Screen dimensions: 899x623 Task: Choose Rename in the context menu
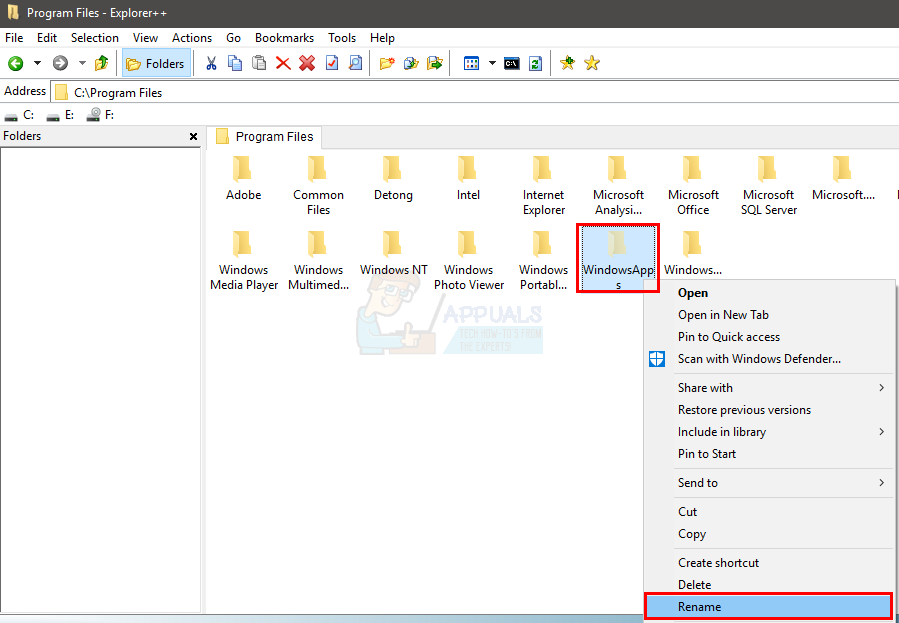click(x=768, y=606)
